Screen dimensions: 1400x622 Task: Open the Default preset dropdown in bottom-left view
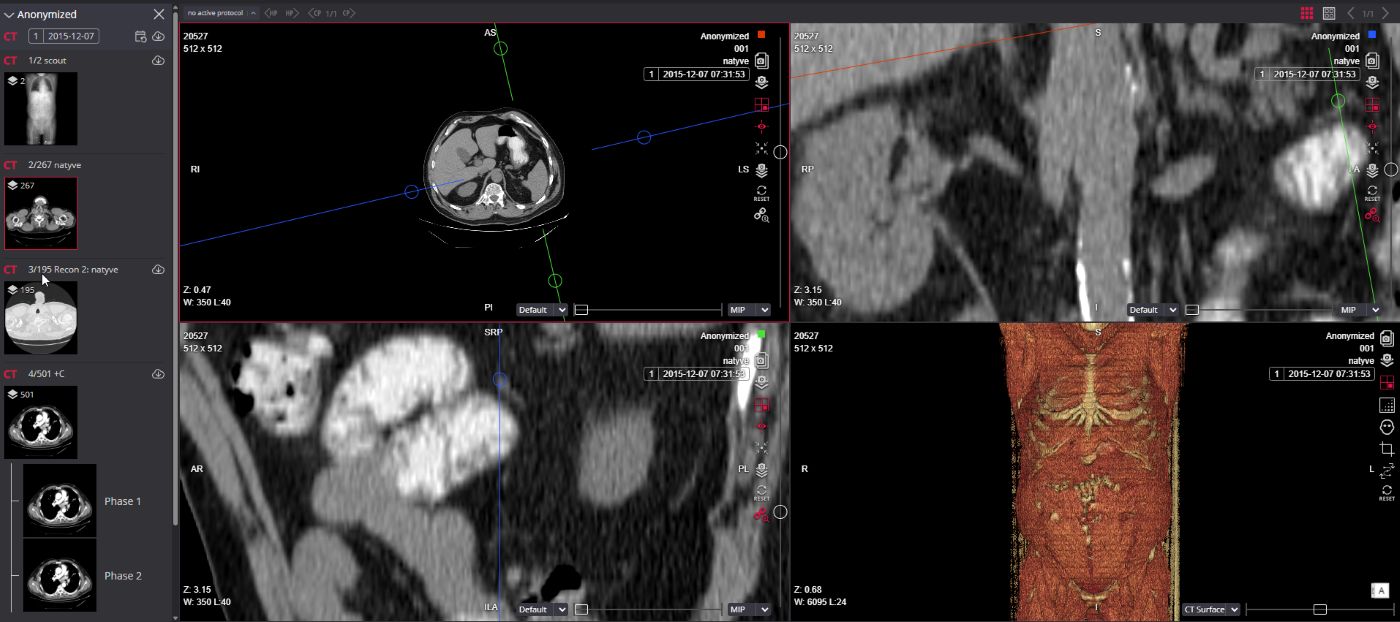point(542,609)
